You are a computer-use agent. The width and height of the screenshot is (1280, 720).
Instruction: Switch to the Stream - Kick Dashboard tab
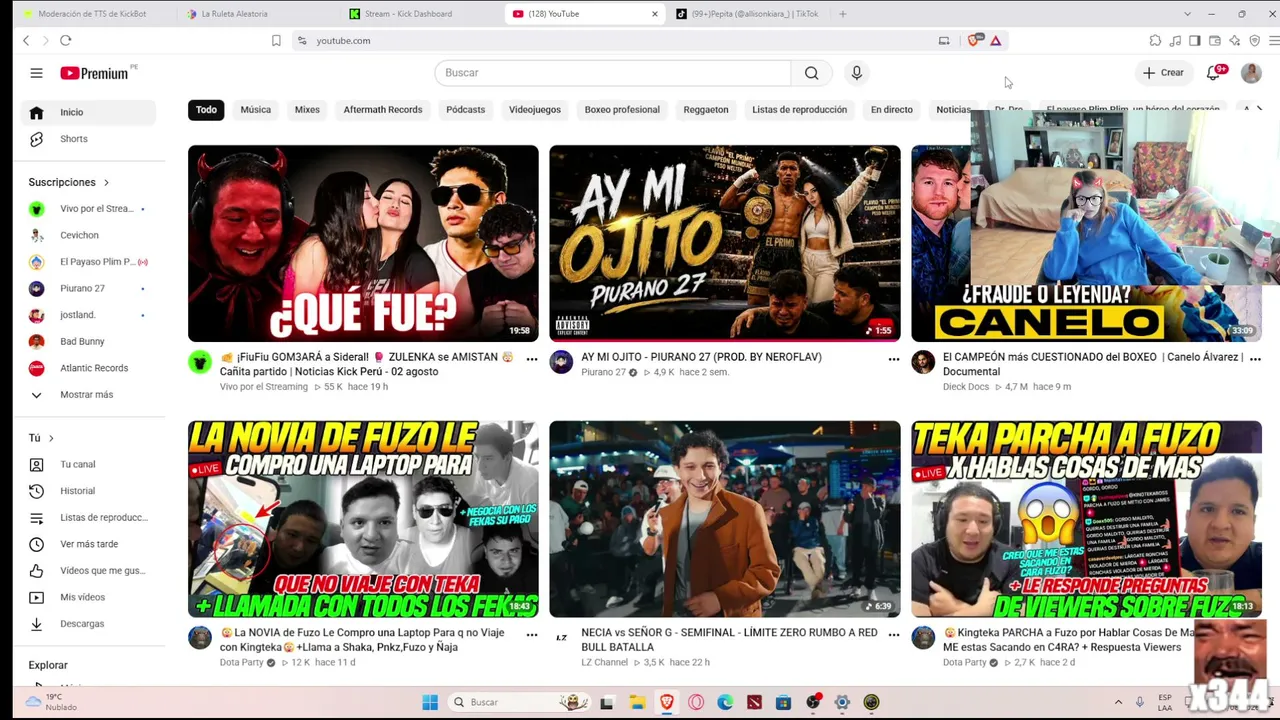pos(420,14)
